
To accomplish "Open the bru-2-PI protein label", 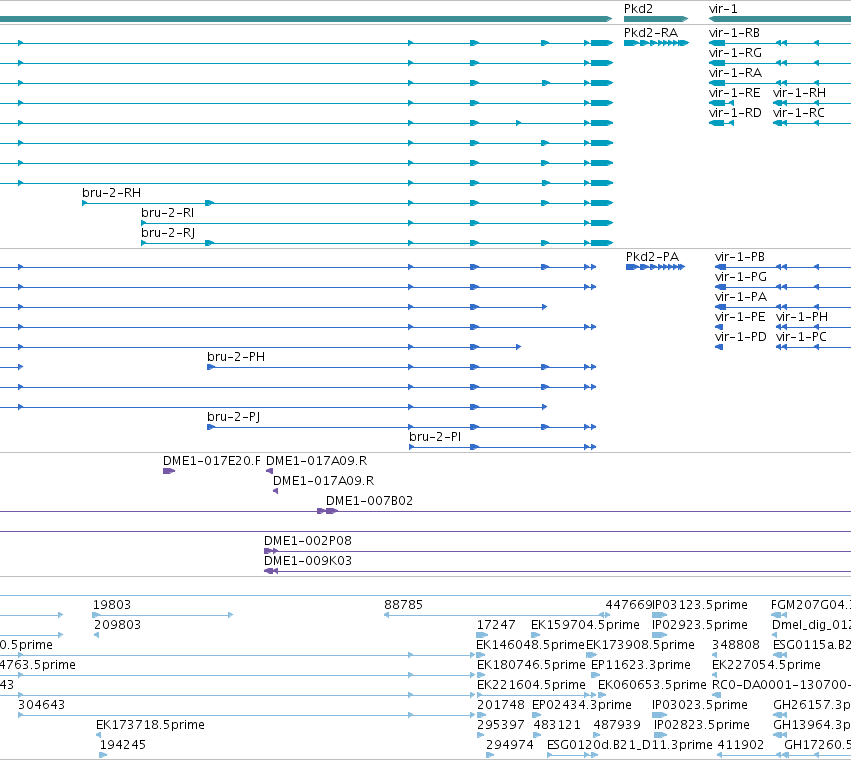I will point(435,437).
